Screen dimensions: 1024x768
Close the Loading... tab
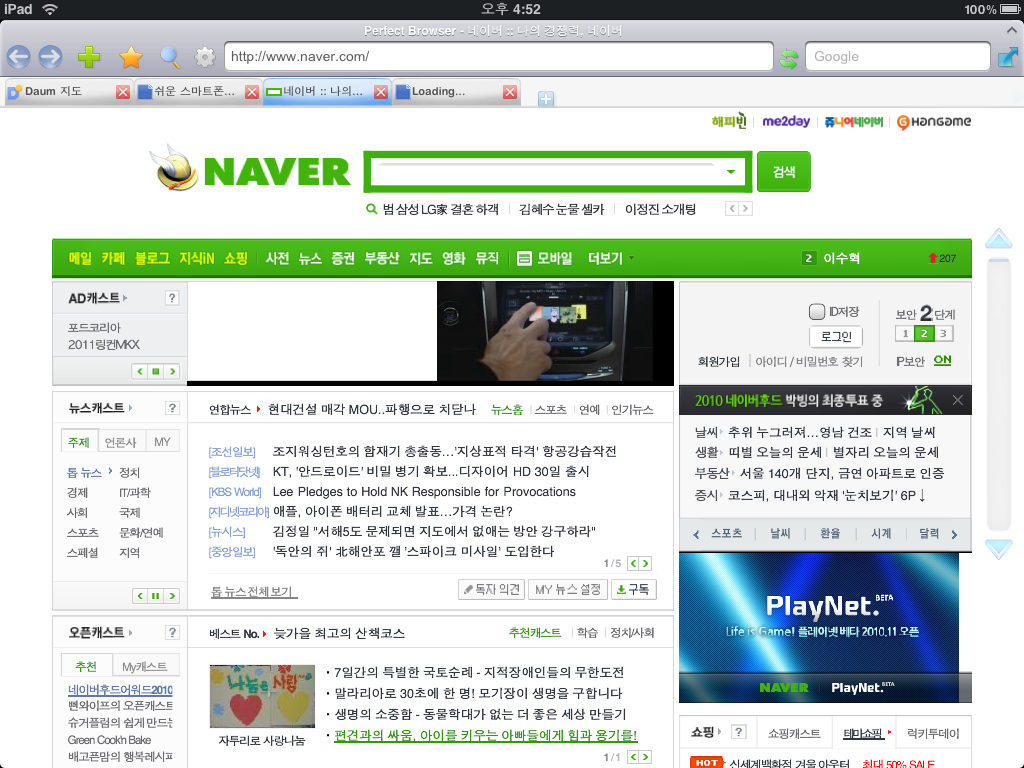coord(511,92)
